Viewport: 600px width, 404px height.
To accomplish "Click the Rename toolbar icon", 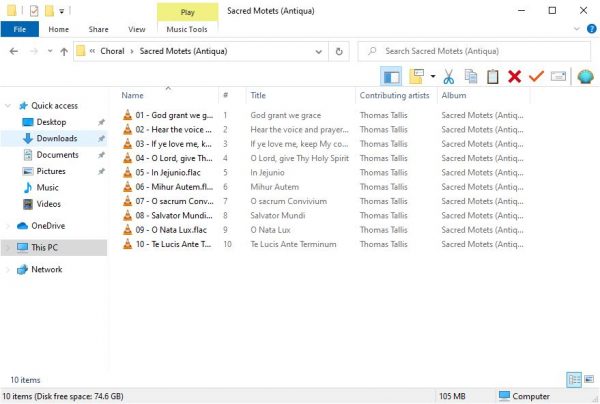I will (558, 77).
